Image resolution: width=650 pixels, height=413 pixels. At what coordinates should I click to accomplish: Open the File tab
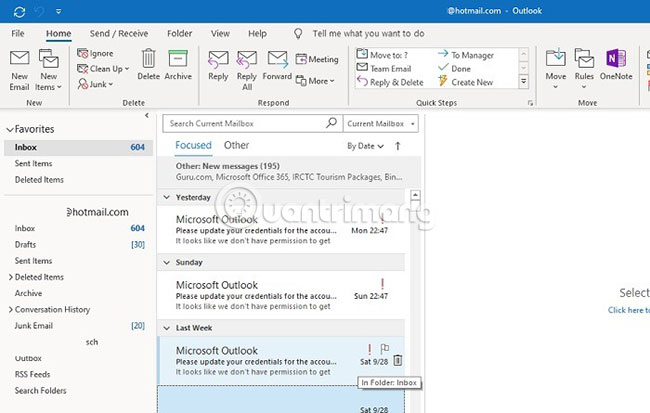[x=18, y=34]
